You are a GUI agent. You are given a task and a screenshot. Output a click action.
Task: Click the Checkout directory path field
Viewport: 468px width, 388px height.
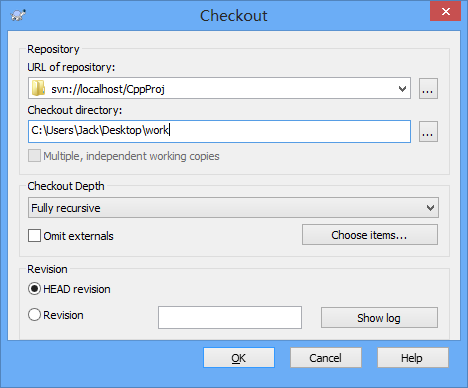coord(219,131)
